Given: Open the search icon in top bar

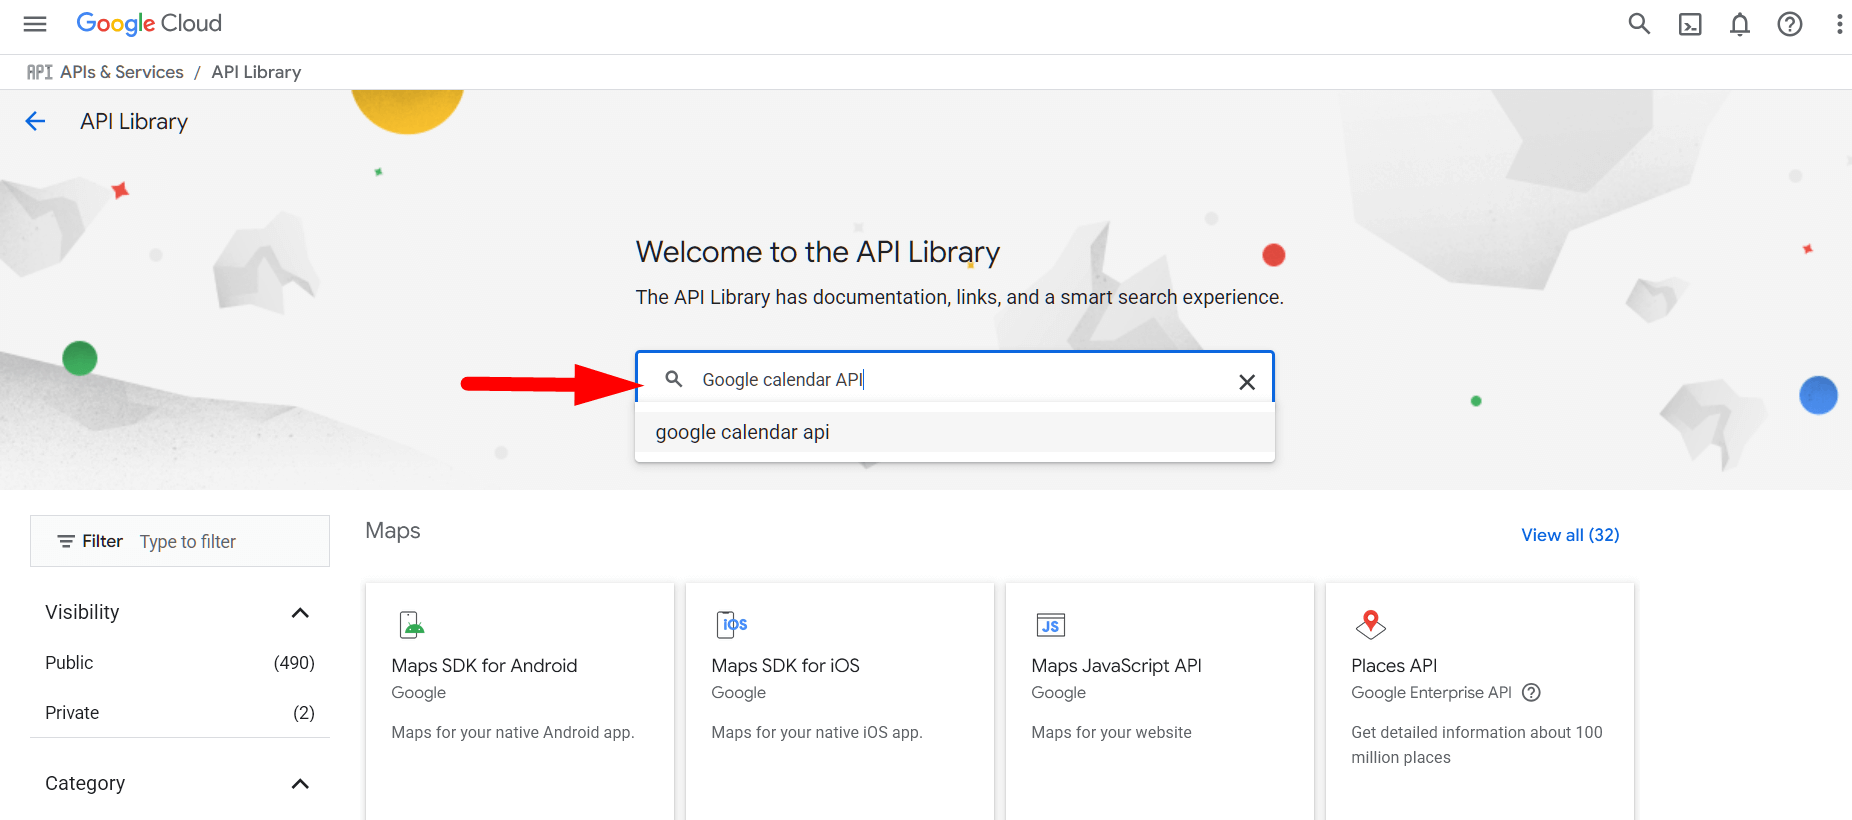Looking at the screenshot, I should (1639, 24).
